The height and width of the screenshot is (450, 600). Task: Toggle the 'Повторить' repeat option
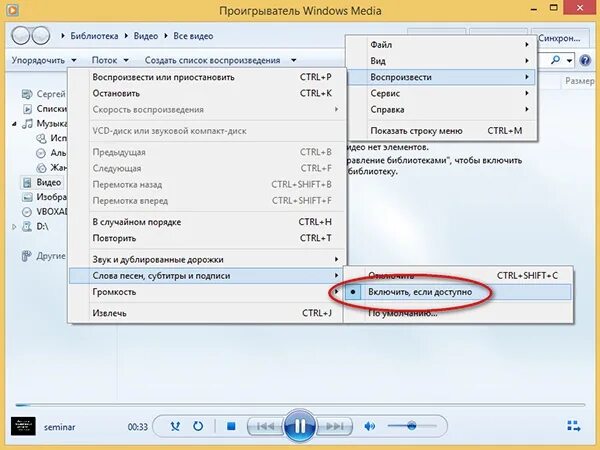[207, 238]
